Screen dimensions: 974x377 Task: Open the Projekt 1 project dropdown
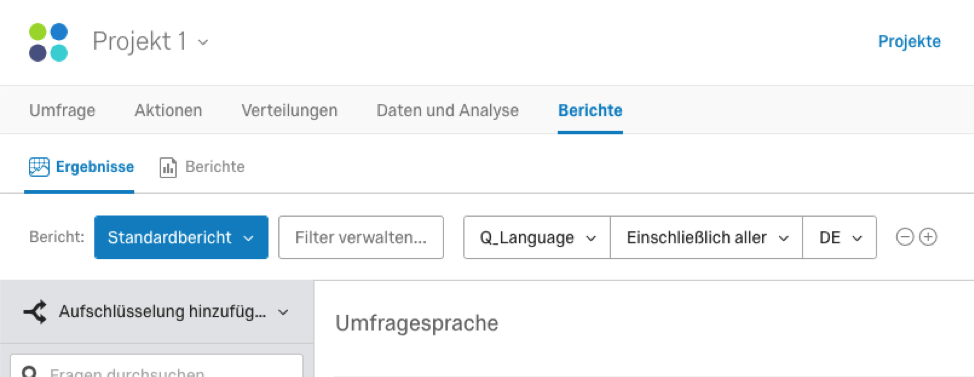150,42
